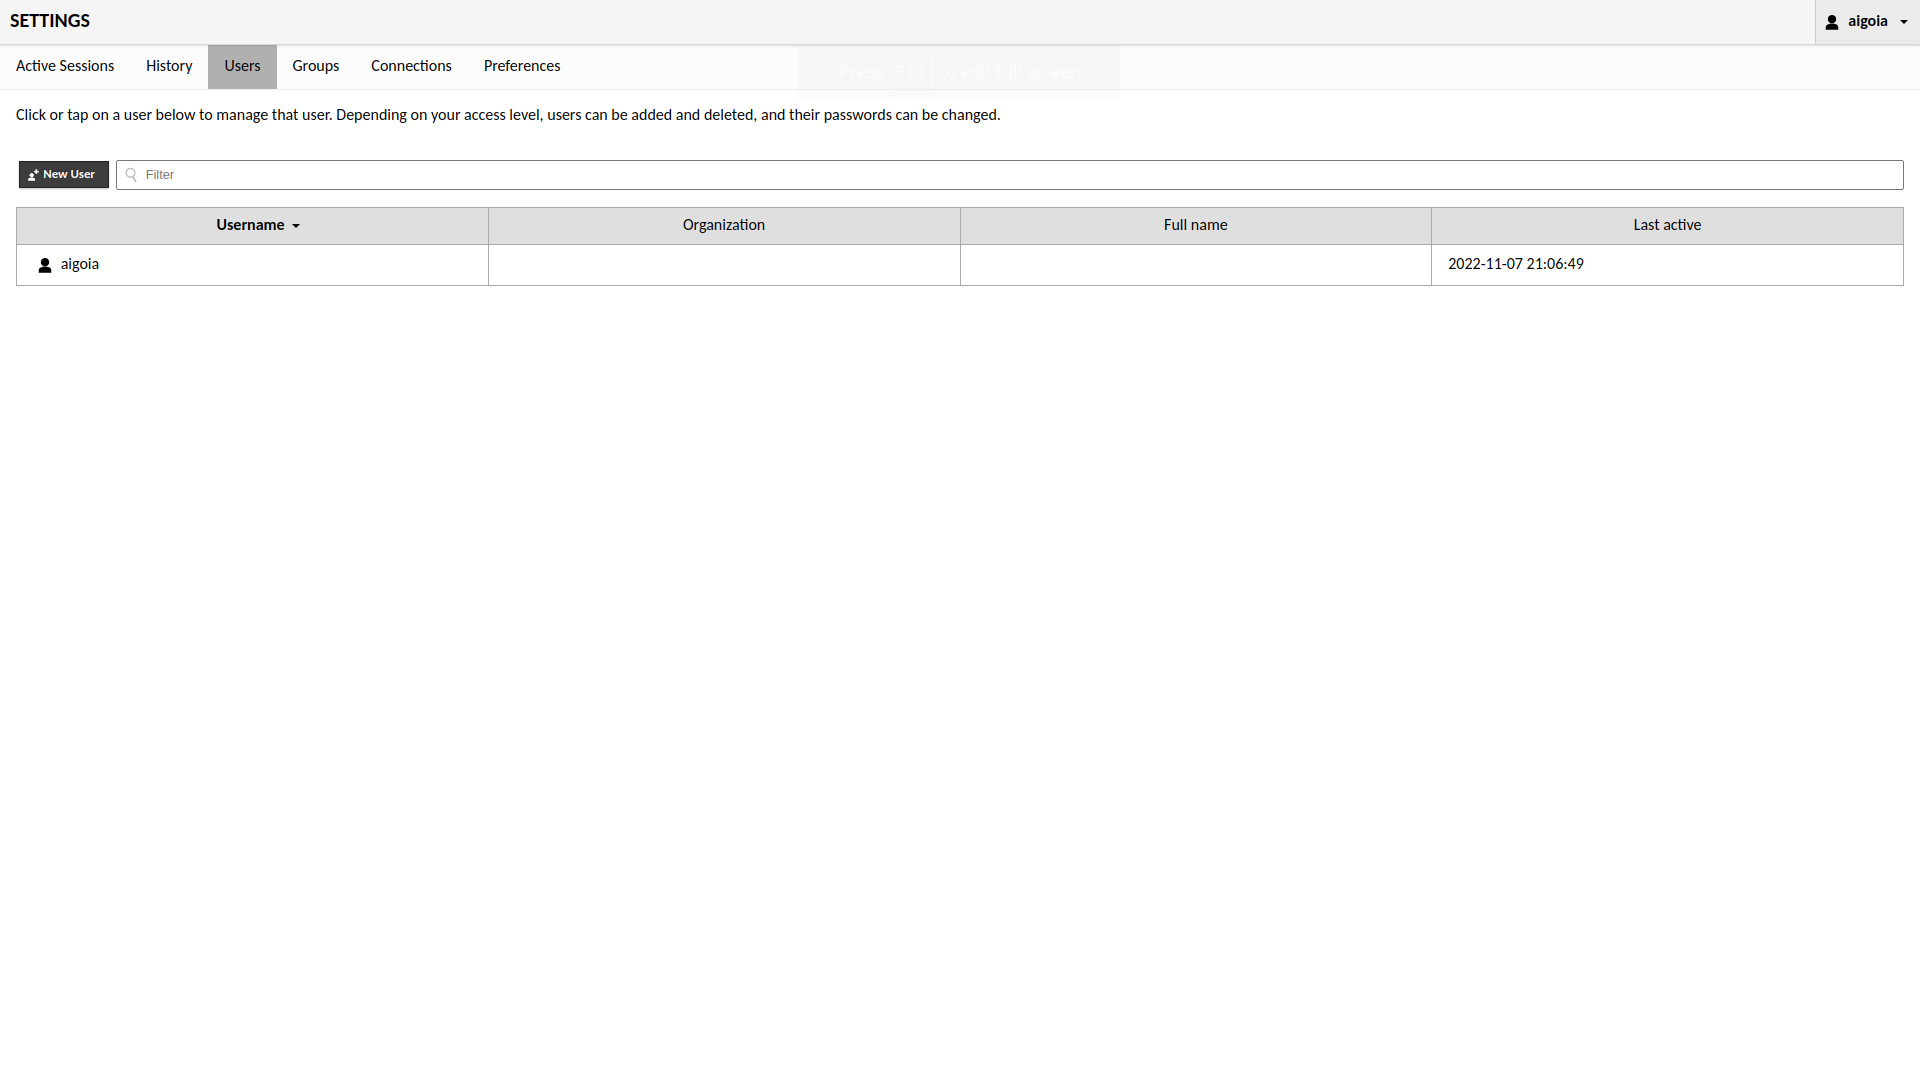1920x1080 pixels.
Task: Click the user icon beside aigoia row
Action: (45, 265)
